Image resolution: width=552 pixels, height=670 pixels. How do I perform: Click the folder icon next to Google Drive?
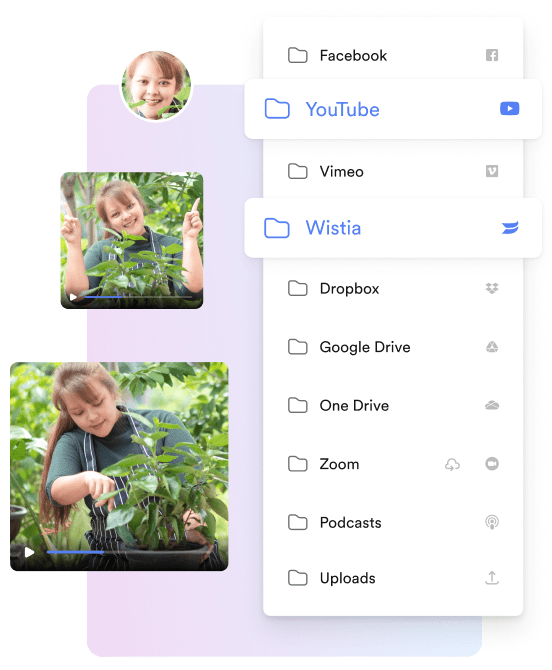[x=297, y=347]
